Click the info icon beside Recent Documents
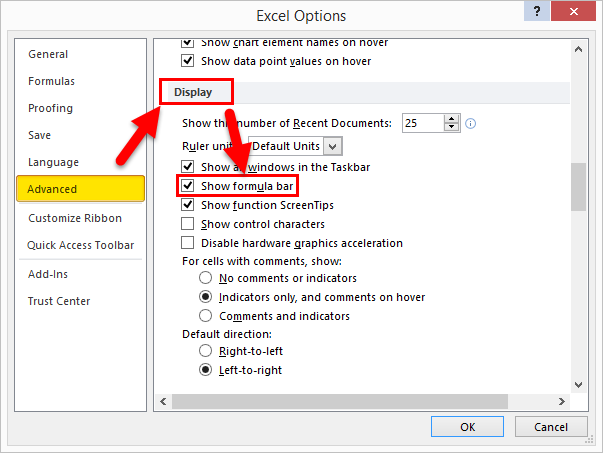Viewport: 603px width, 453px height. (470, 123)
